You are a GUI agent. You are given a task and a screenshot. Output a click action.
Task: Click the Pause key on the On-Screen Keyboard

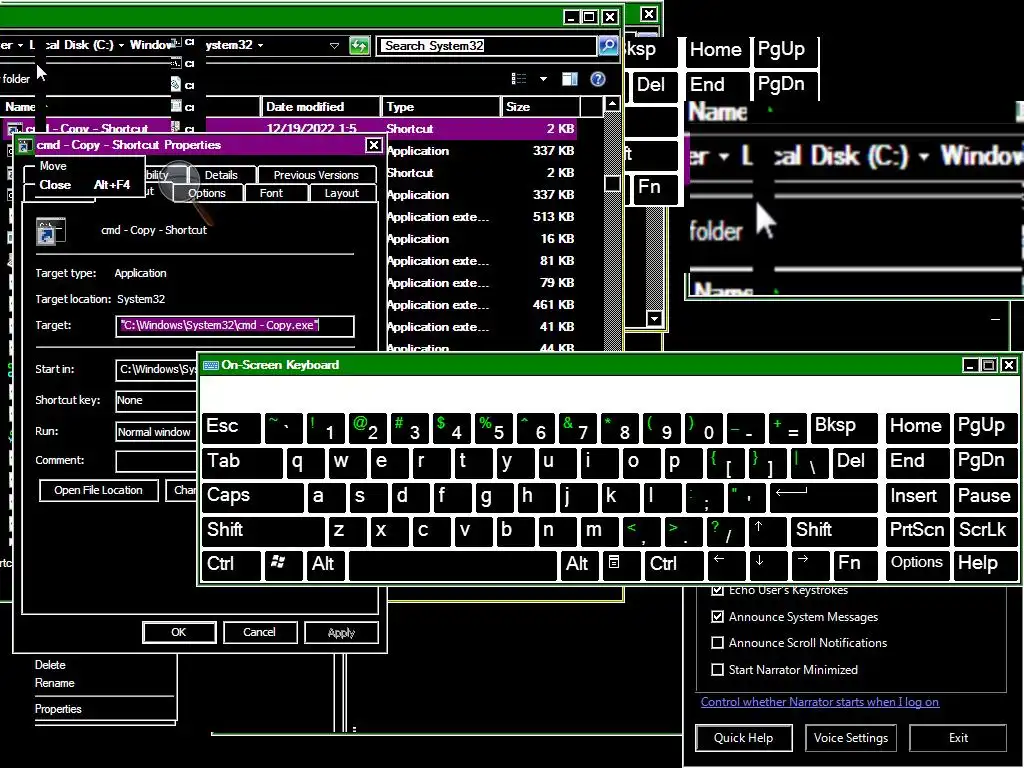coord(985,496)
